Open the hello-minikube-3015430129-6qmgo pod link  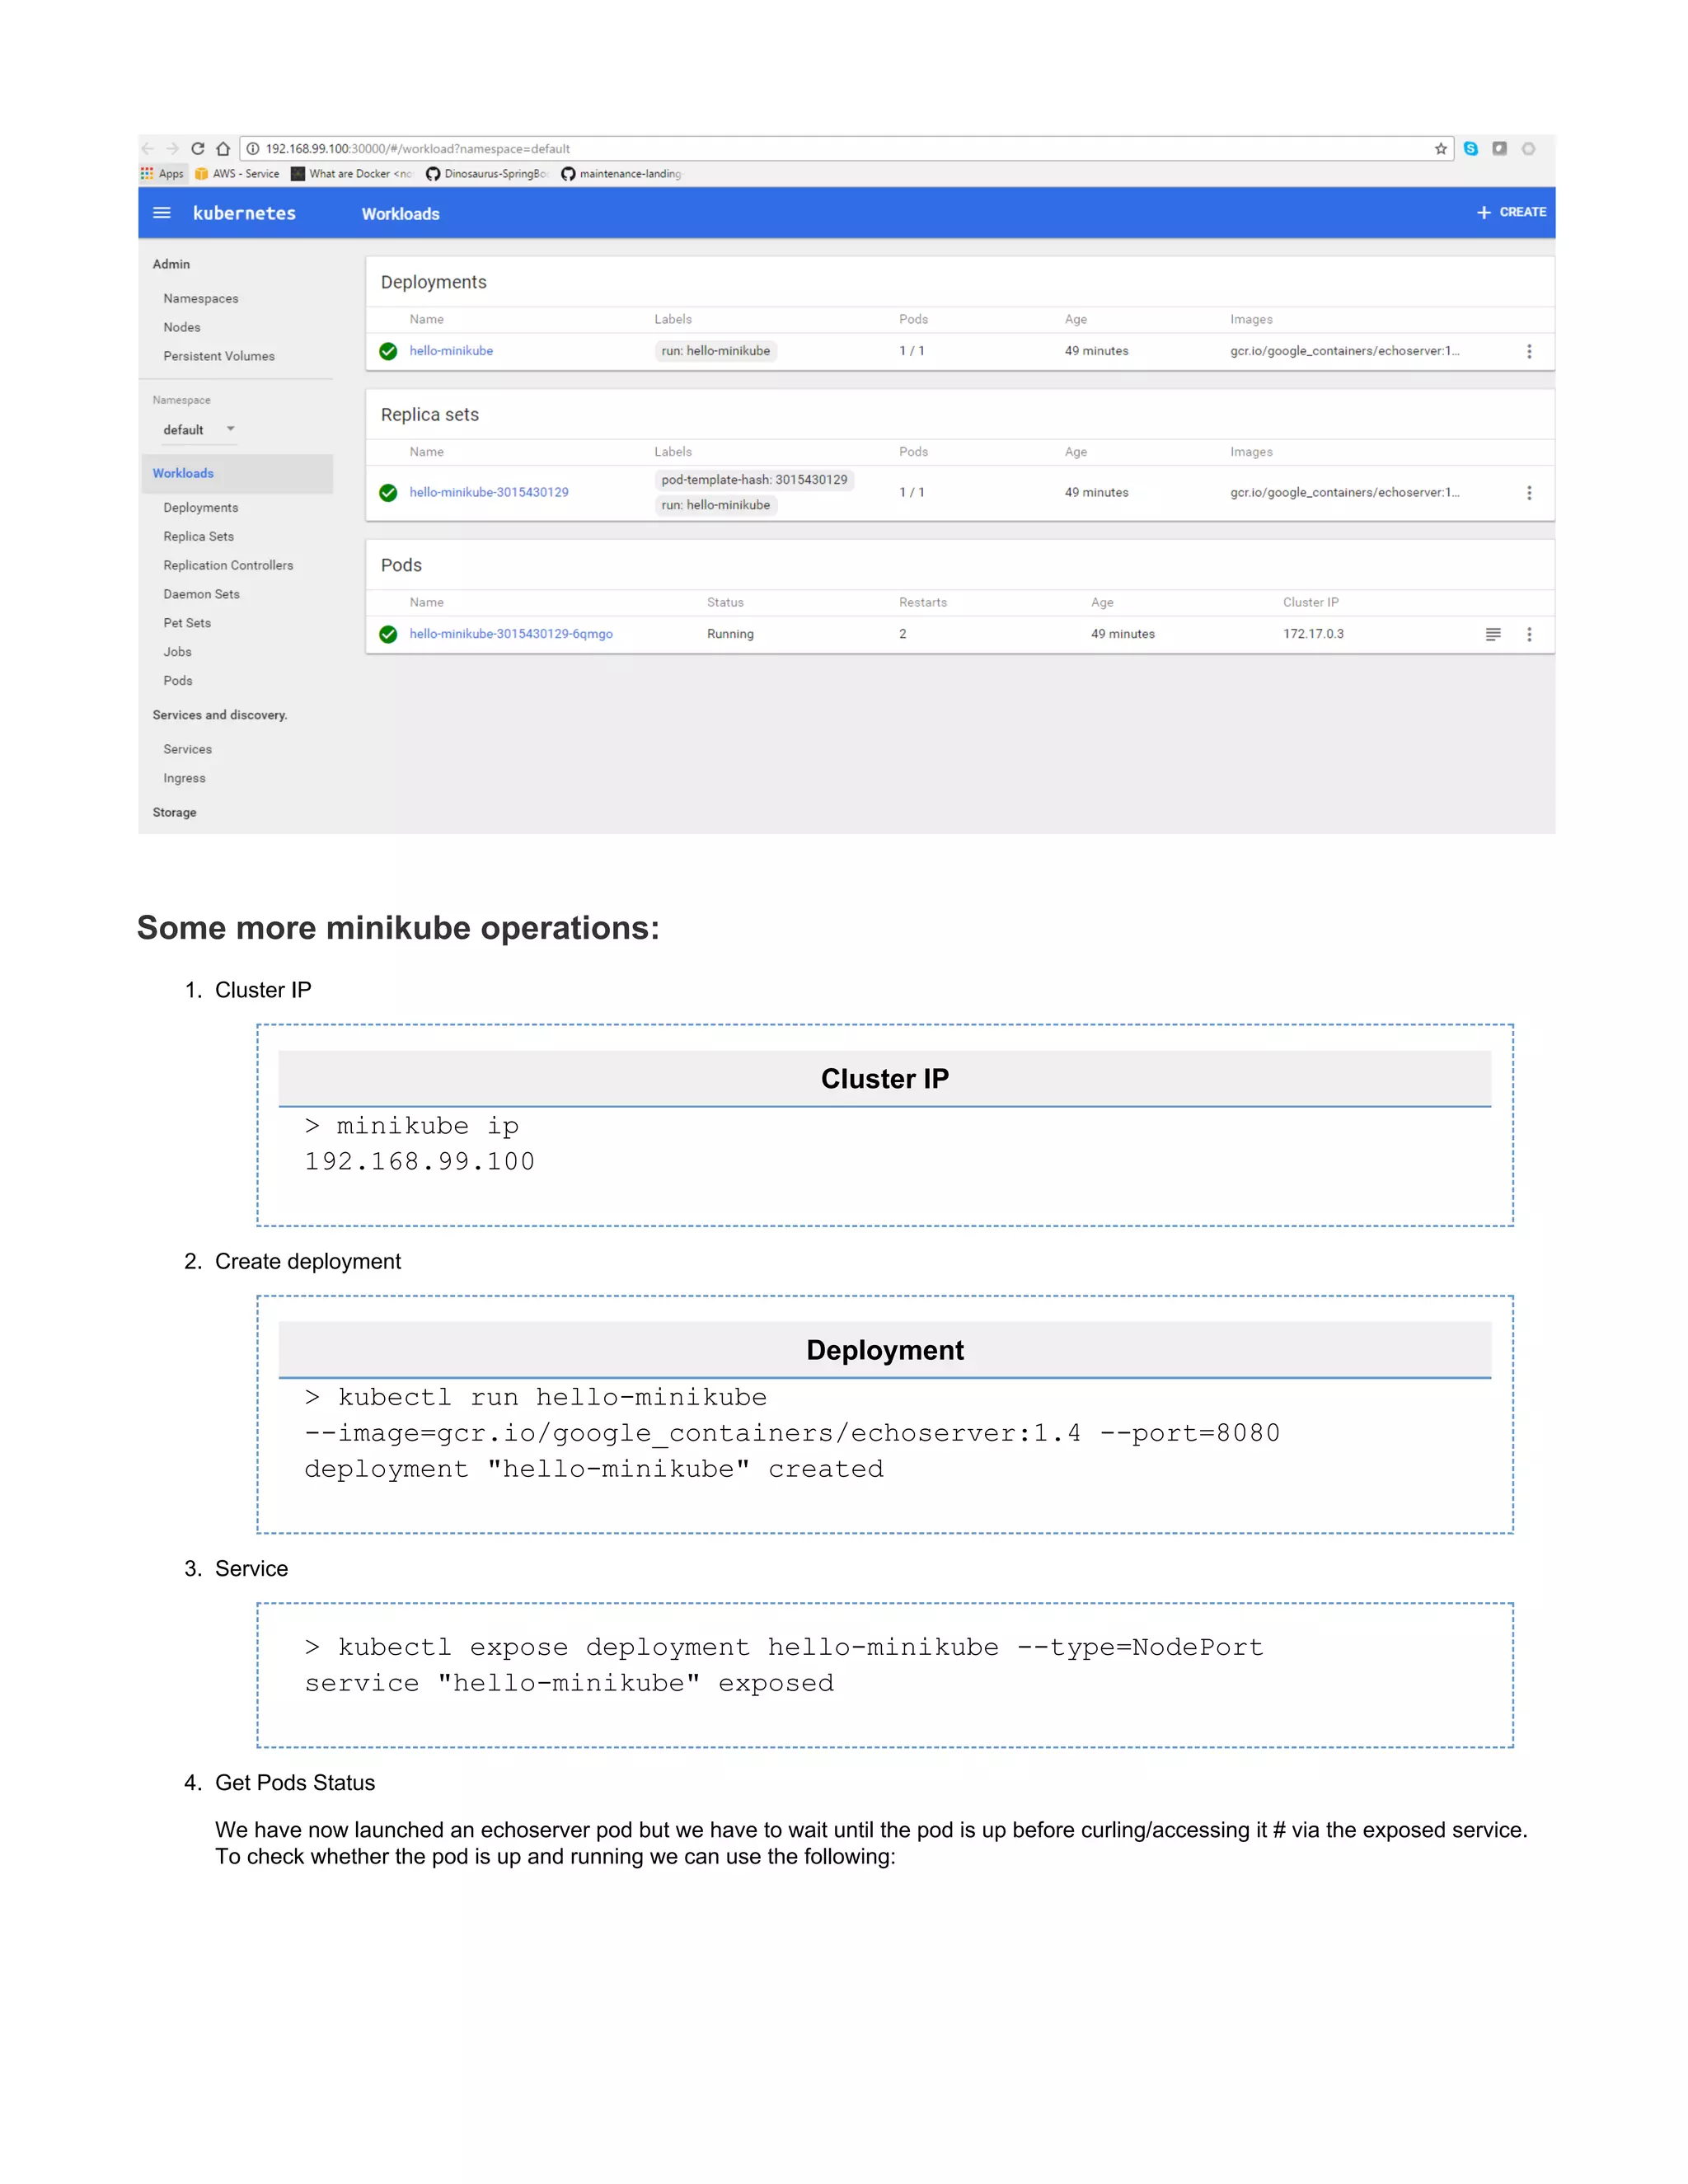(x=510, y=634)
